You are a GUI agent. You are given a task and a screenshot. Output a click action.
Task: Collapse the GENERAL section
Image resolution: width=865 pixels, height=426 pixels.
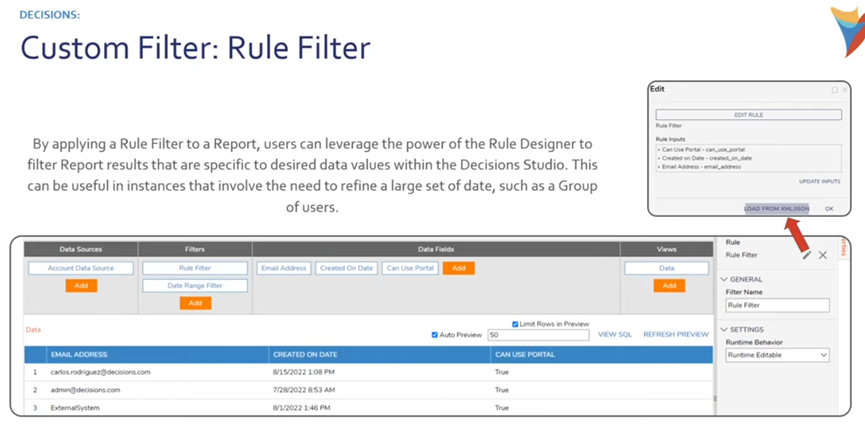point(724,279)
